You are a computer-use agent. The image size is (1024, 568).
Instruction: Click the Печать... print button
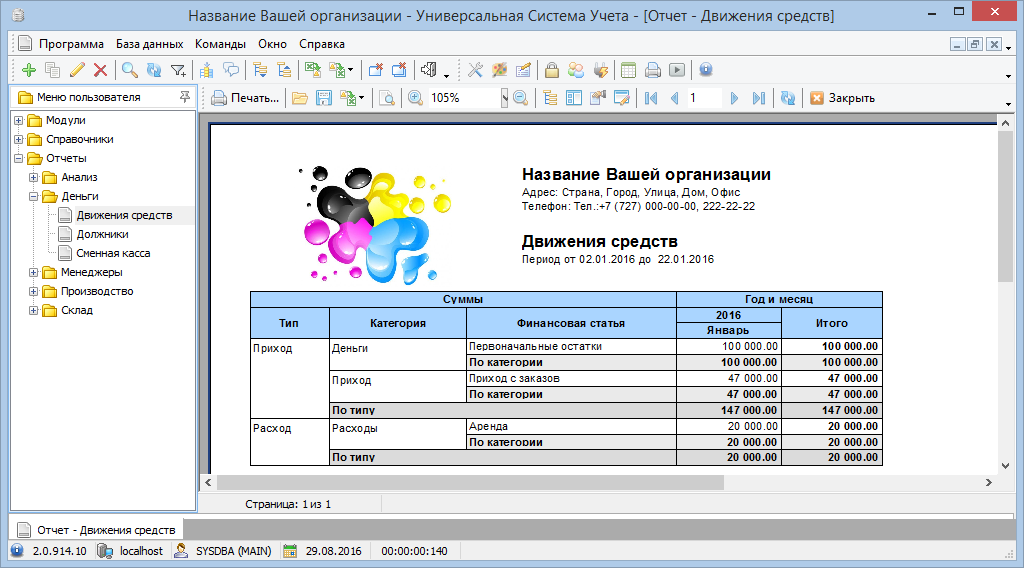pos(245,98)
